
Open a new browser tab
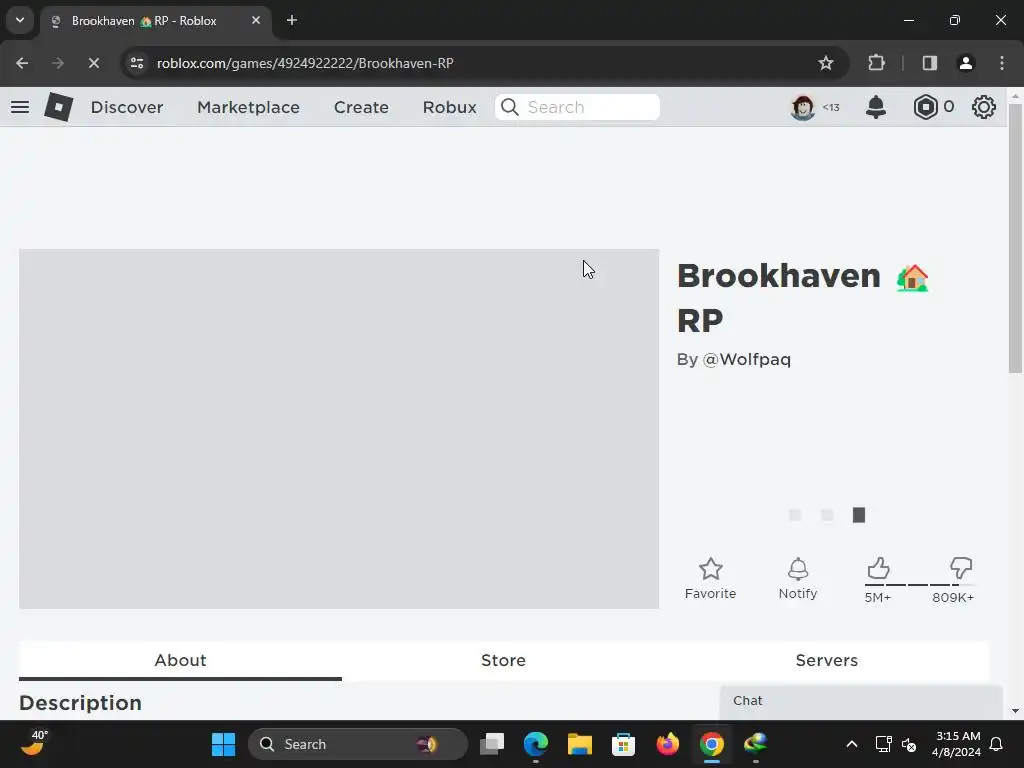click(292, 20)
